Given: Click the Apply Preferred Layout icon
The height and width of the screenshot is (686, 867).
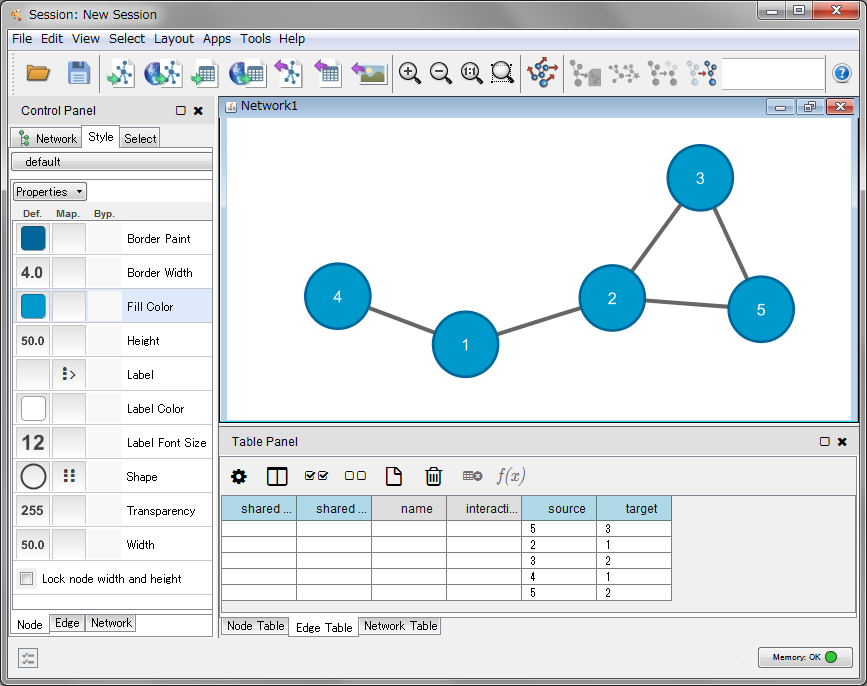Looking at the screenshot, I should coord(542,73).
